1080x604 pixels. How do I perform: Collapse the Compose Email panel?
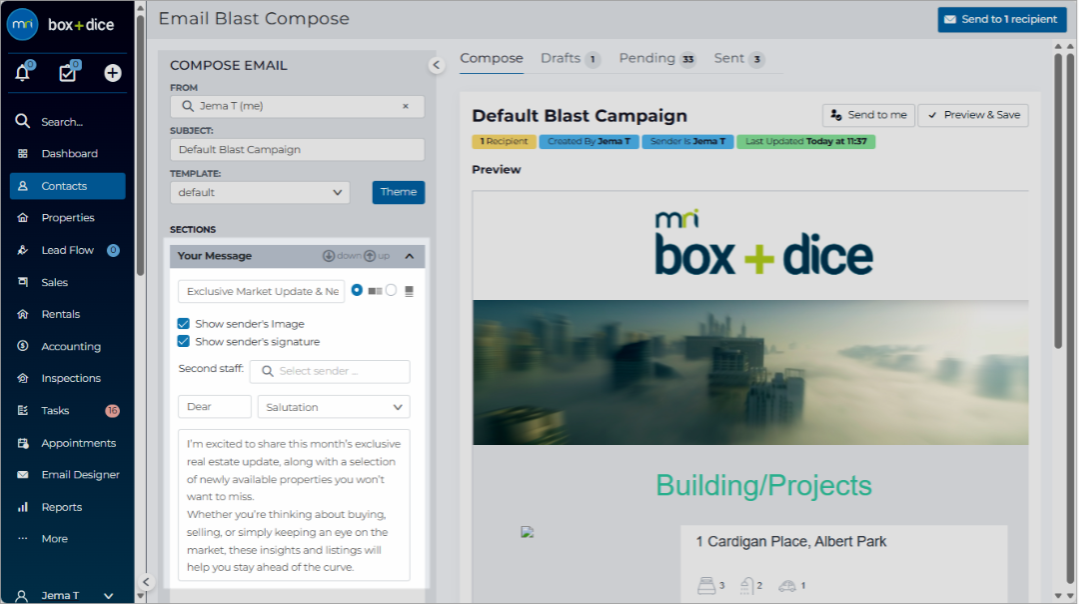(x=436, y=65)
